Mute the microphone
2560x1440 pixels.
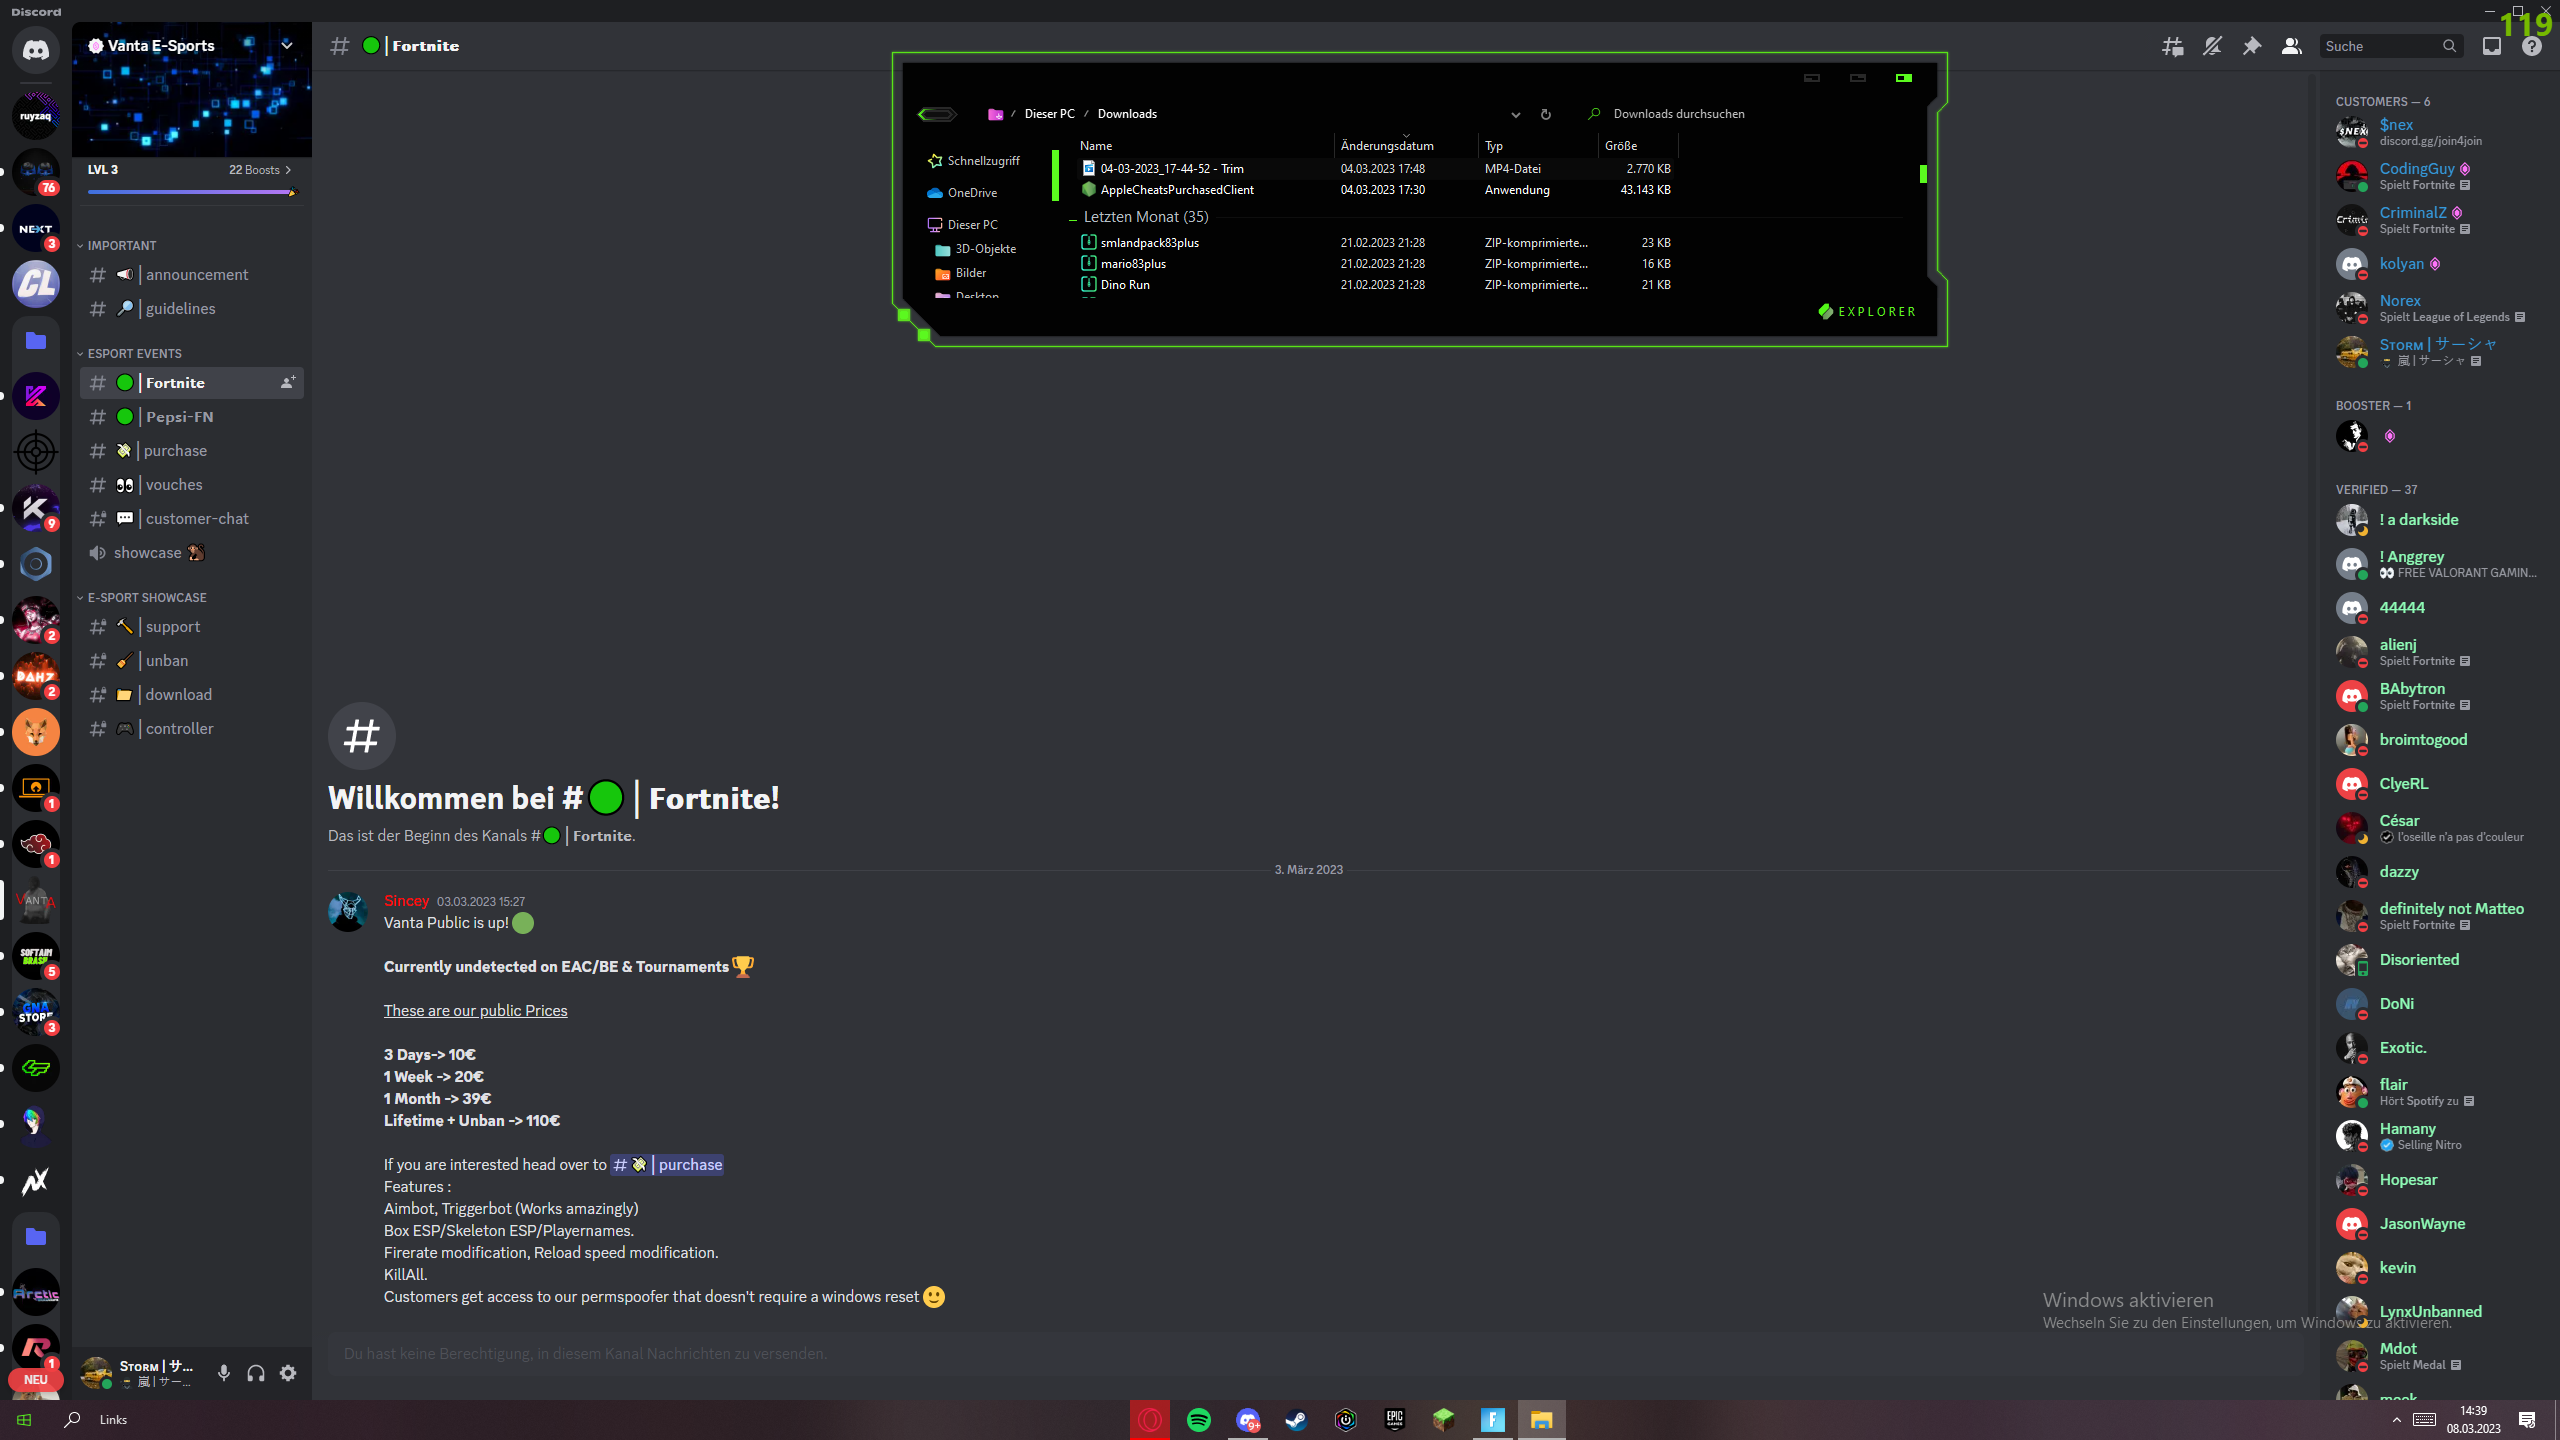(x=224, y=1373)
